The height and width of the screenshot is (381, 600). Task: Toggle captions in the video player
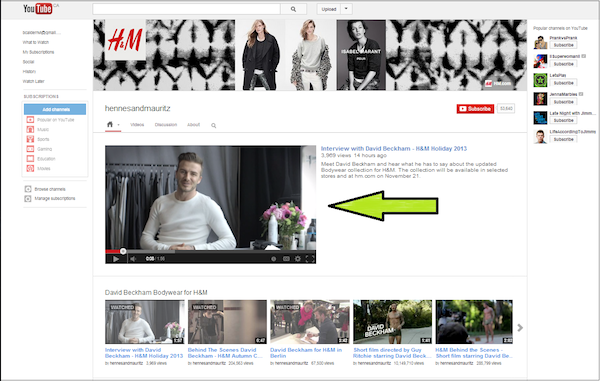286,259
